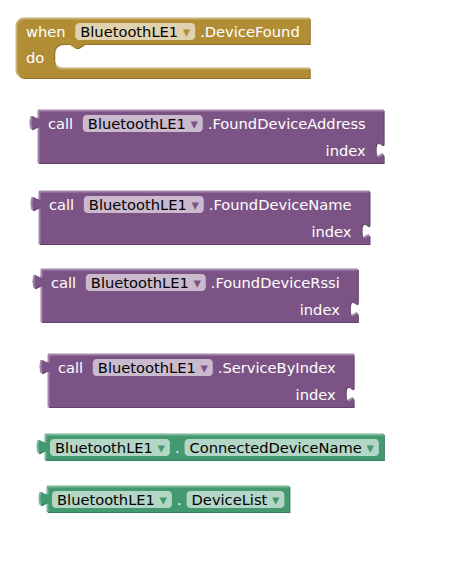Click the empty do slot of DeviceFound
This screenshot has height=565, width=452.
pos(182,57)
